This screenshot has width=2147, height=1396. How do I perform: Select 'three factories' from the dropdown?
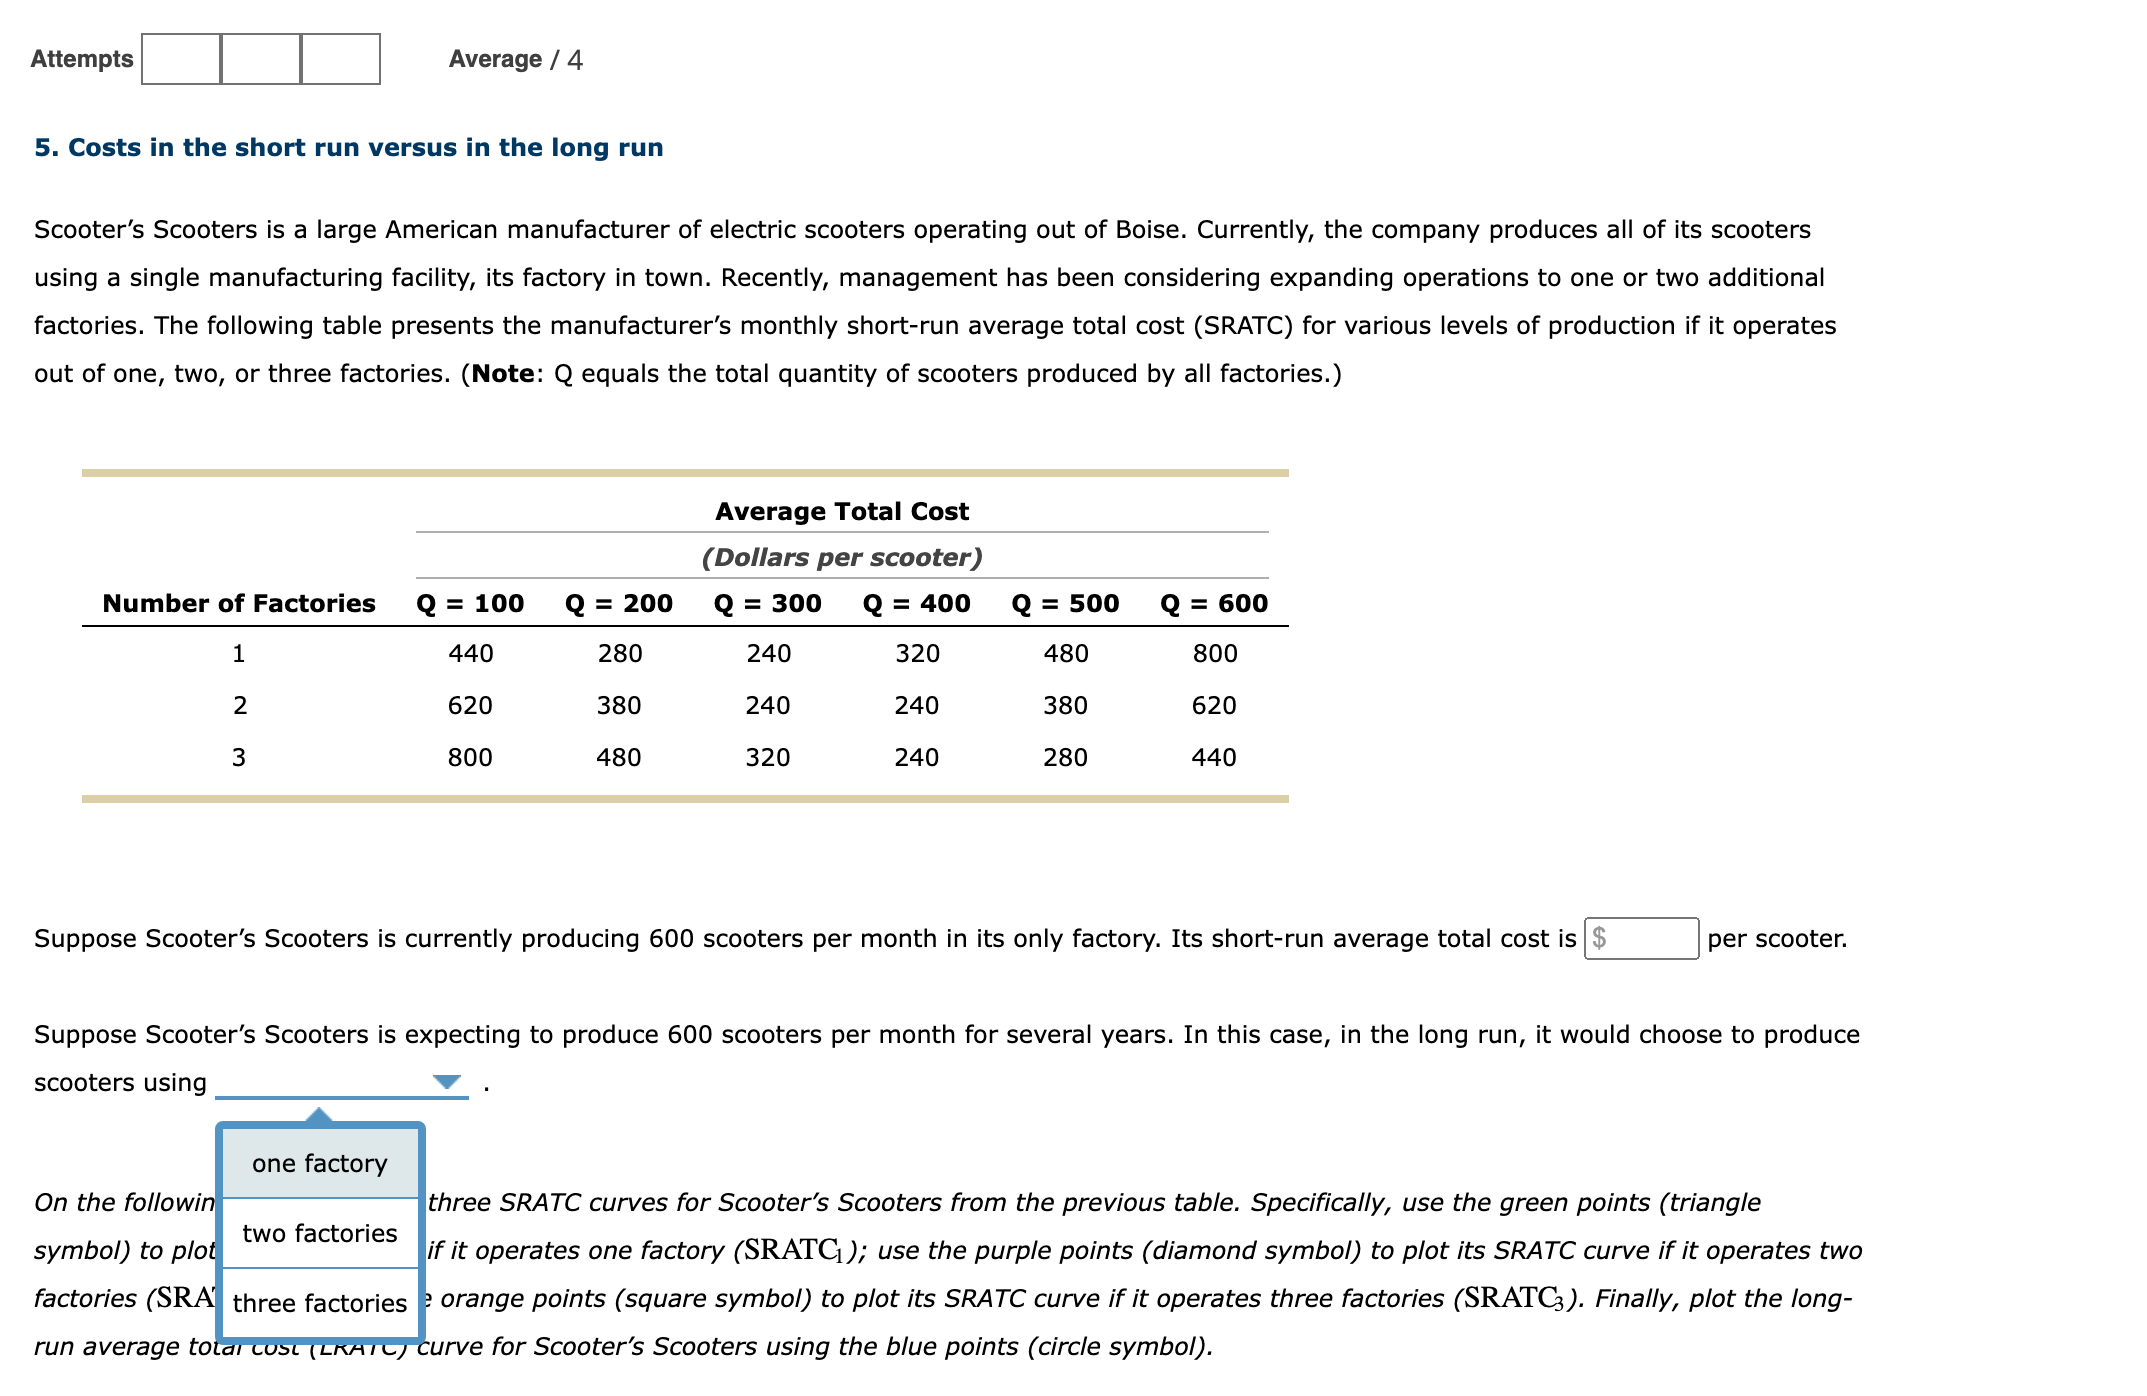coord(320,1303)
